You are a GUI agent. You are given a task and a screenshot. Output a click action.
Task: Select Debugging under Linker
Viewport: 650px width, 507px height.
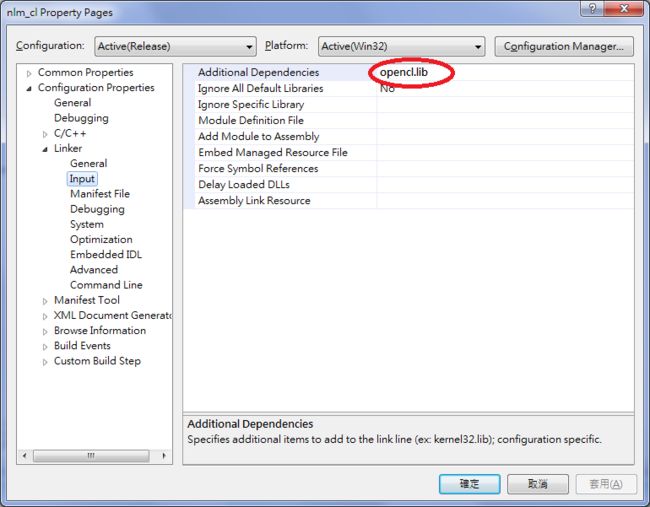point(97,209)
